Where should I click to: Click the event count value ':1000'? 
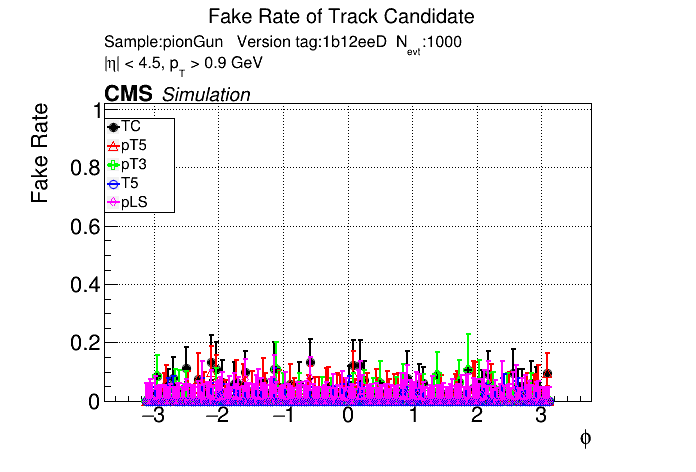[442, 42]
